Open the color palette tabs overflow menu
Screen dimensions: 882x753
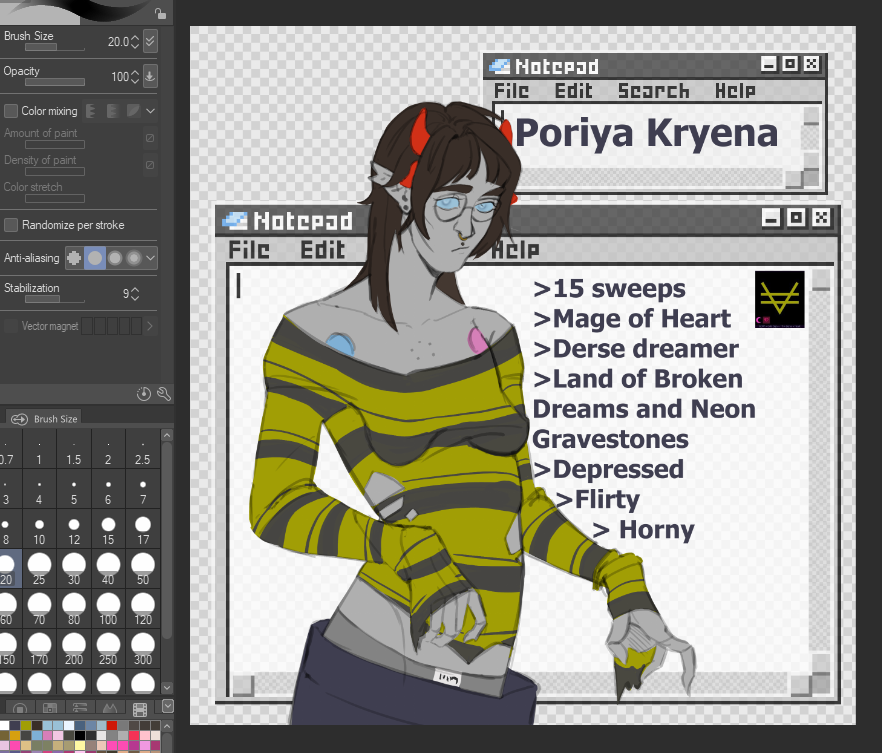pyautogui.click(x=168, y=706)
